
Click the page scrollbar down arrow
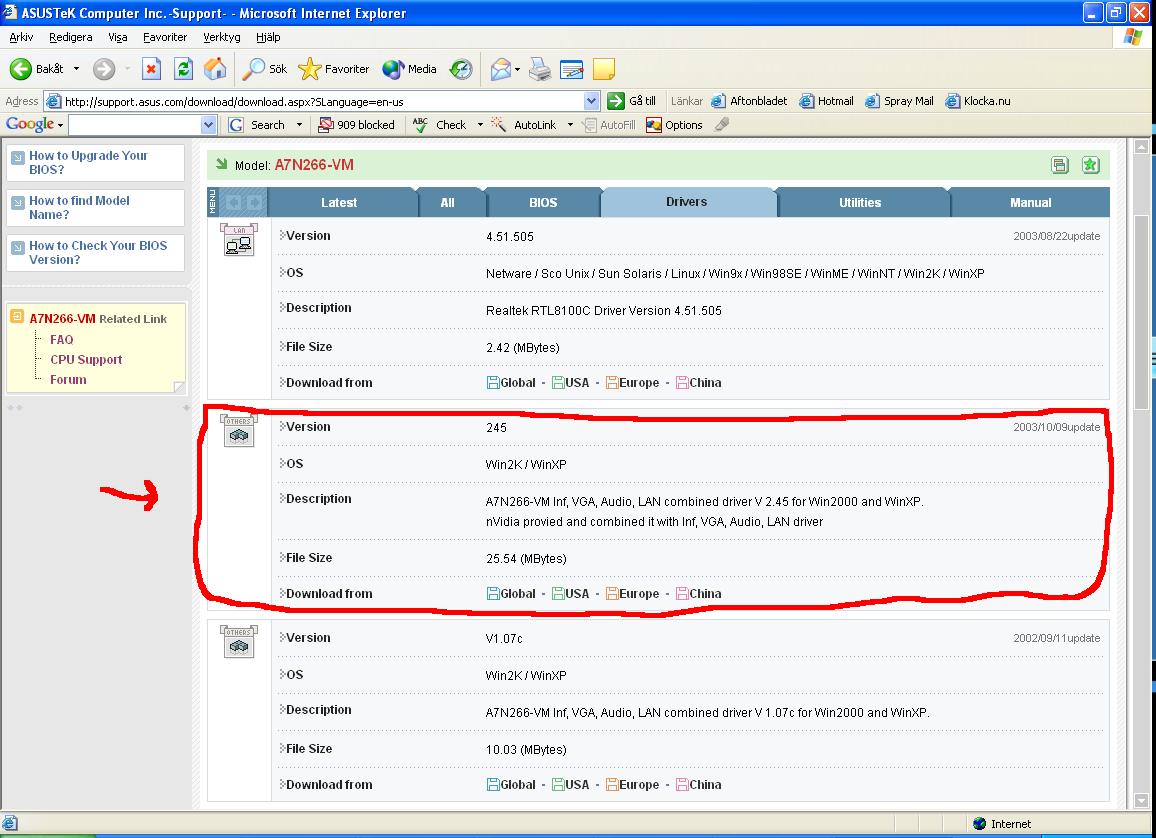point(1141,800)
